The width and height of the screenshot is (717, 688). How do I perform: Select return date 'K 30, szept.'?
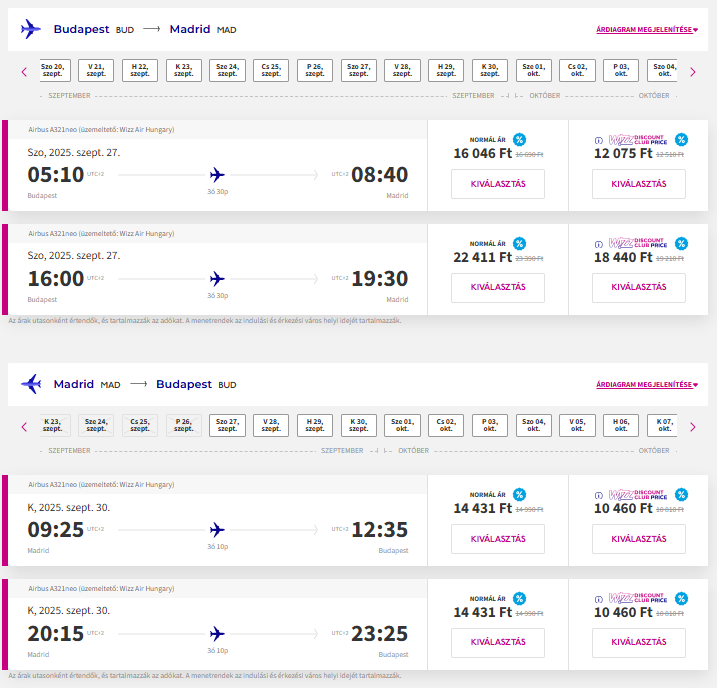coord(358,425)
